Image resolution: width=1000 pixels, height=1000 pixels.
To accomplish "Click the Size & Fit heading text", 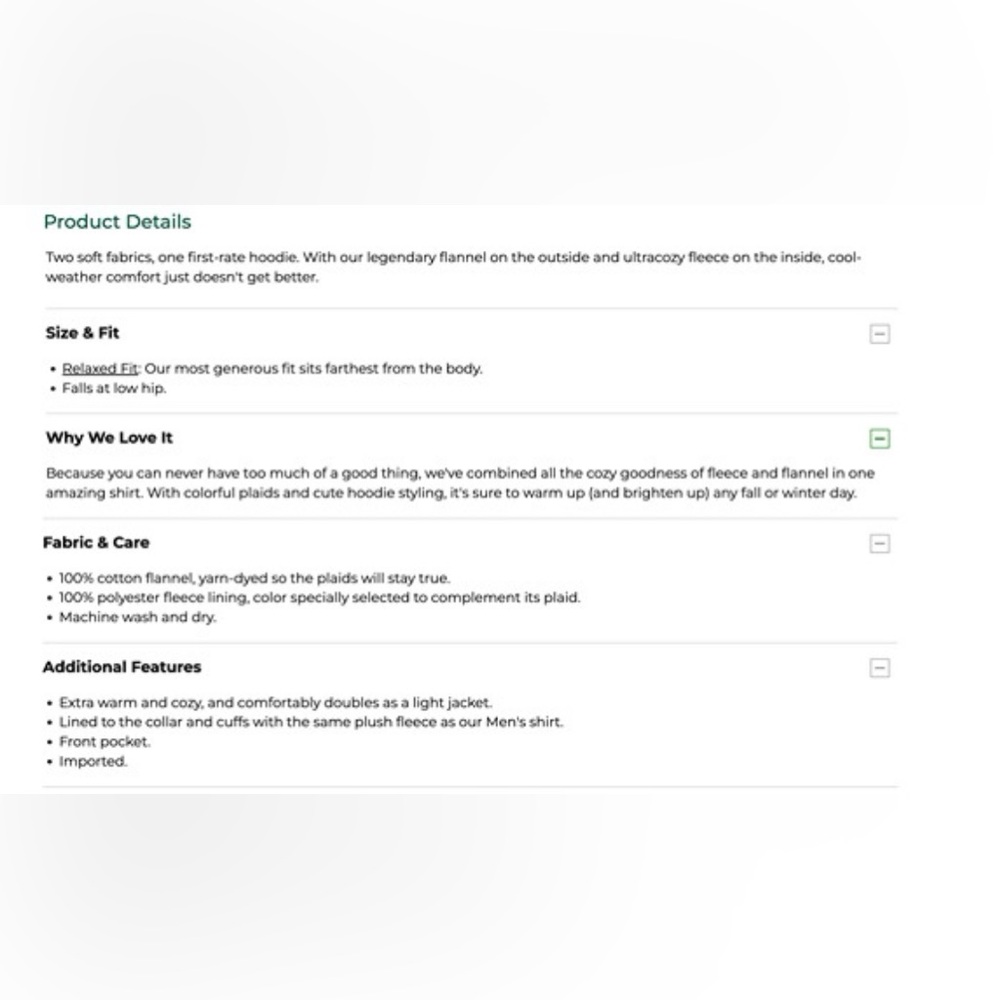I will tap(82, 333).
